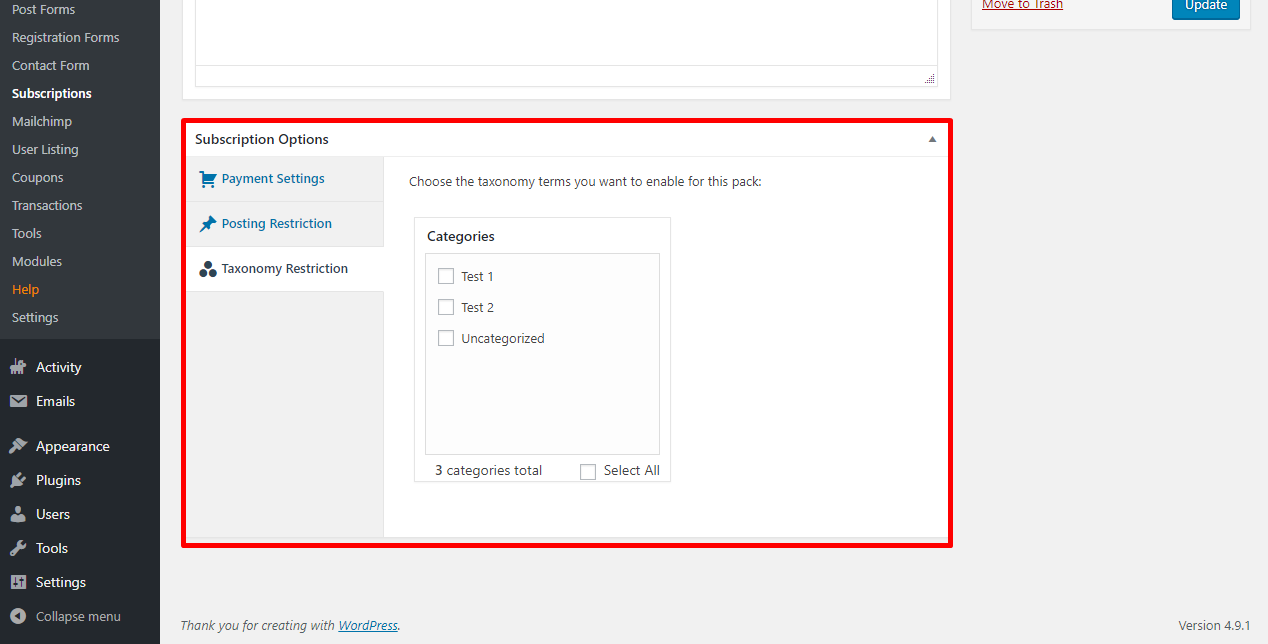Click the Tools wrench icon
Image resolution: width=1268 pixels, height=644 pixels.
(x=18, y=548)
